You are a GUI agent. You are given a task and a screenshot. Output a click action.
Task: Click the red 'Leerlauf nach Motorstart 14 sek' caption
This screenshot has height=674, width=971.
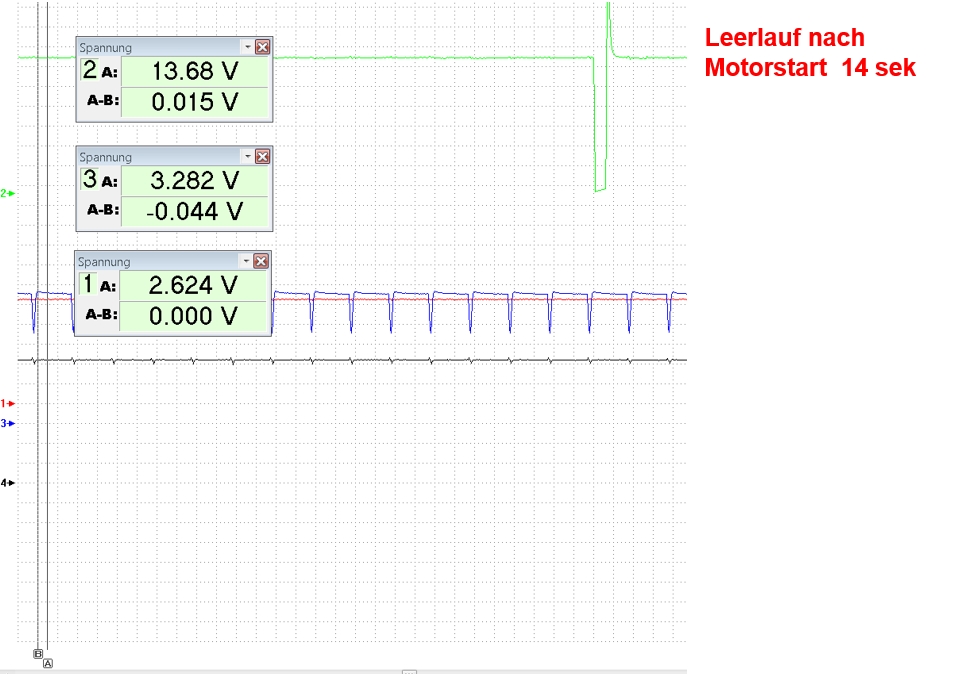810,53
